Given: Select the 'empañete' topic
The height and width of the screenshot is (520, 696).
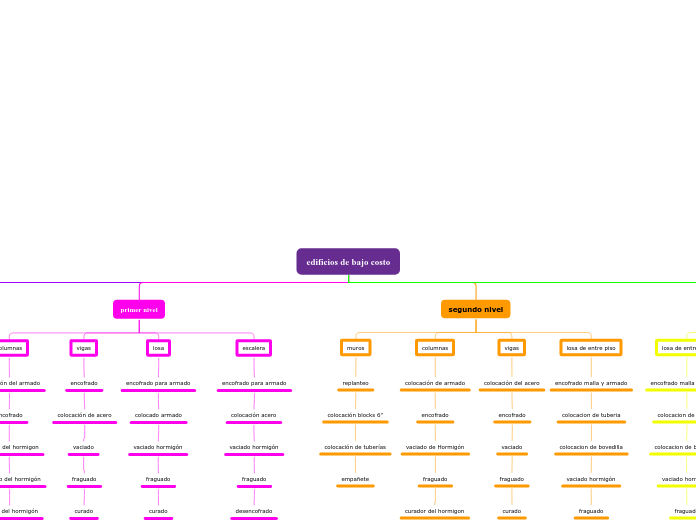Looking at the screenshot, I should click(x=355, y=479).
